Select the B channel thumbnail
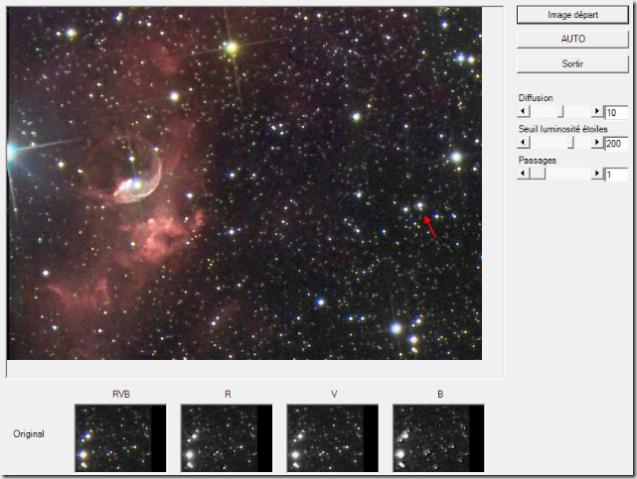Screen dimensions: 637x479 click(439, 438)
